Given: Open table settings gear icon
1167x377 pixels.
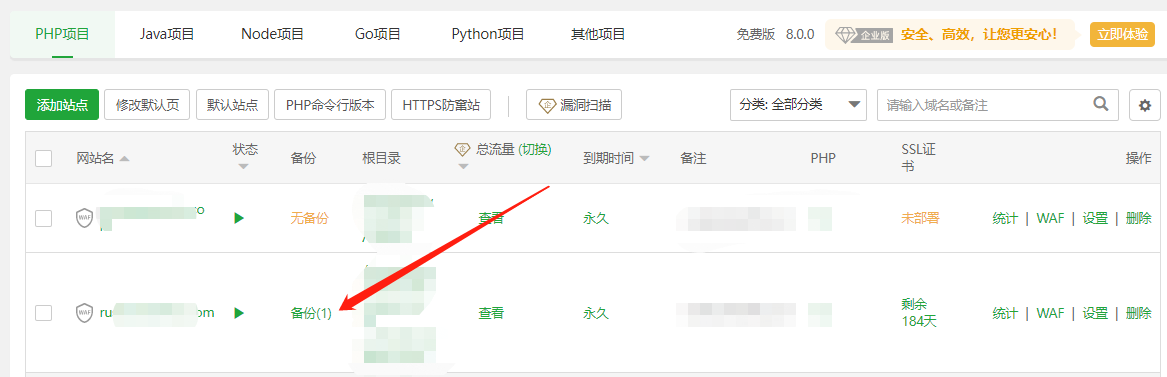Looking at the screenshot, I should pyautogui.click(x=1145, y=106).
